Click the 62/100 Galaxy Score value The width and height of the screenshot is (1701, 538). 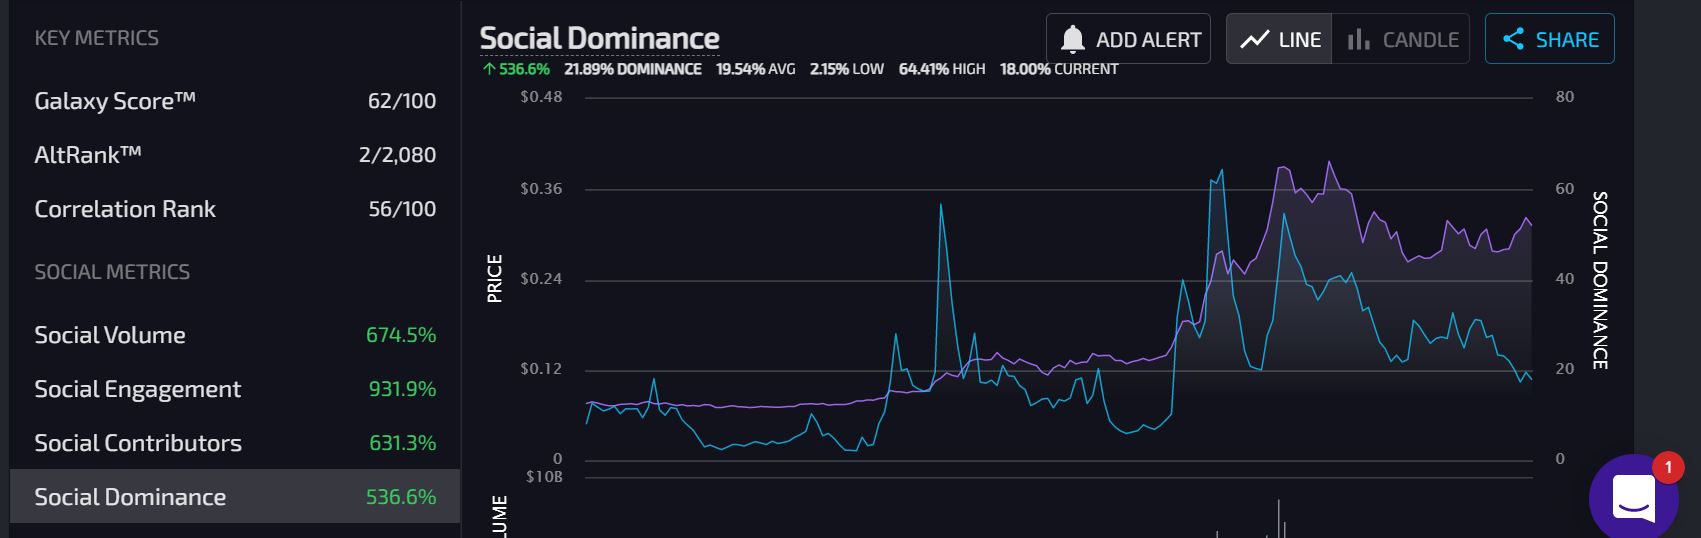tap(402, 101)
